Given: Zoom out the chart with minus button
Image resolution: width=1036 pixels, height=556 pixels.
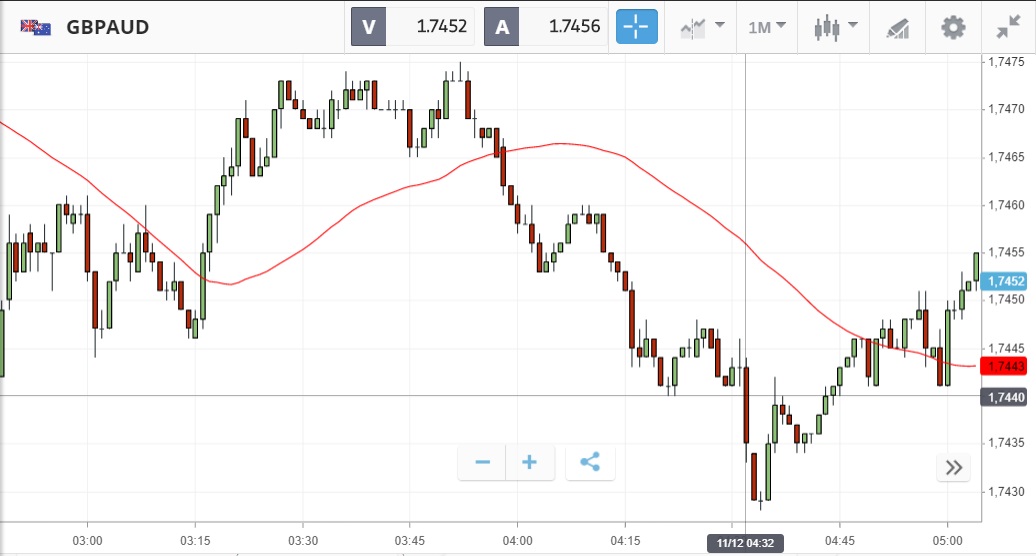Looking at the screenshot, I should (x=483, y=462).
